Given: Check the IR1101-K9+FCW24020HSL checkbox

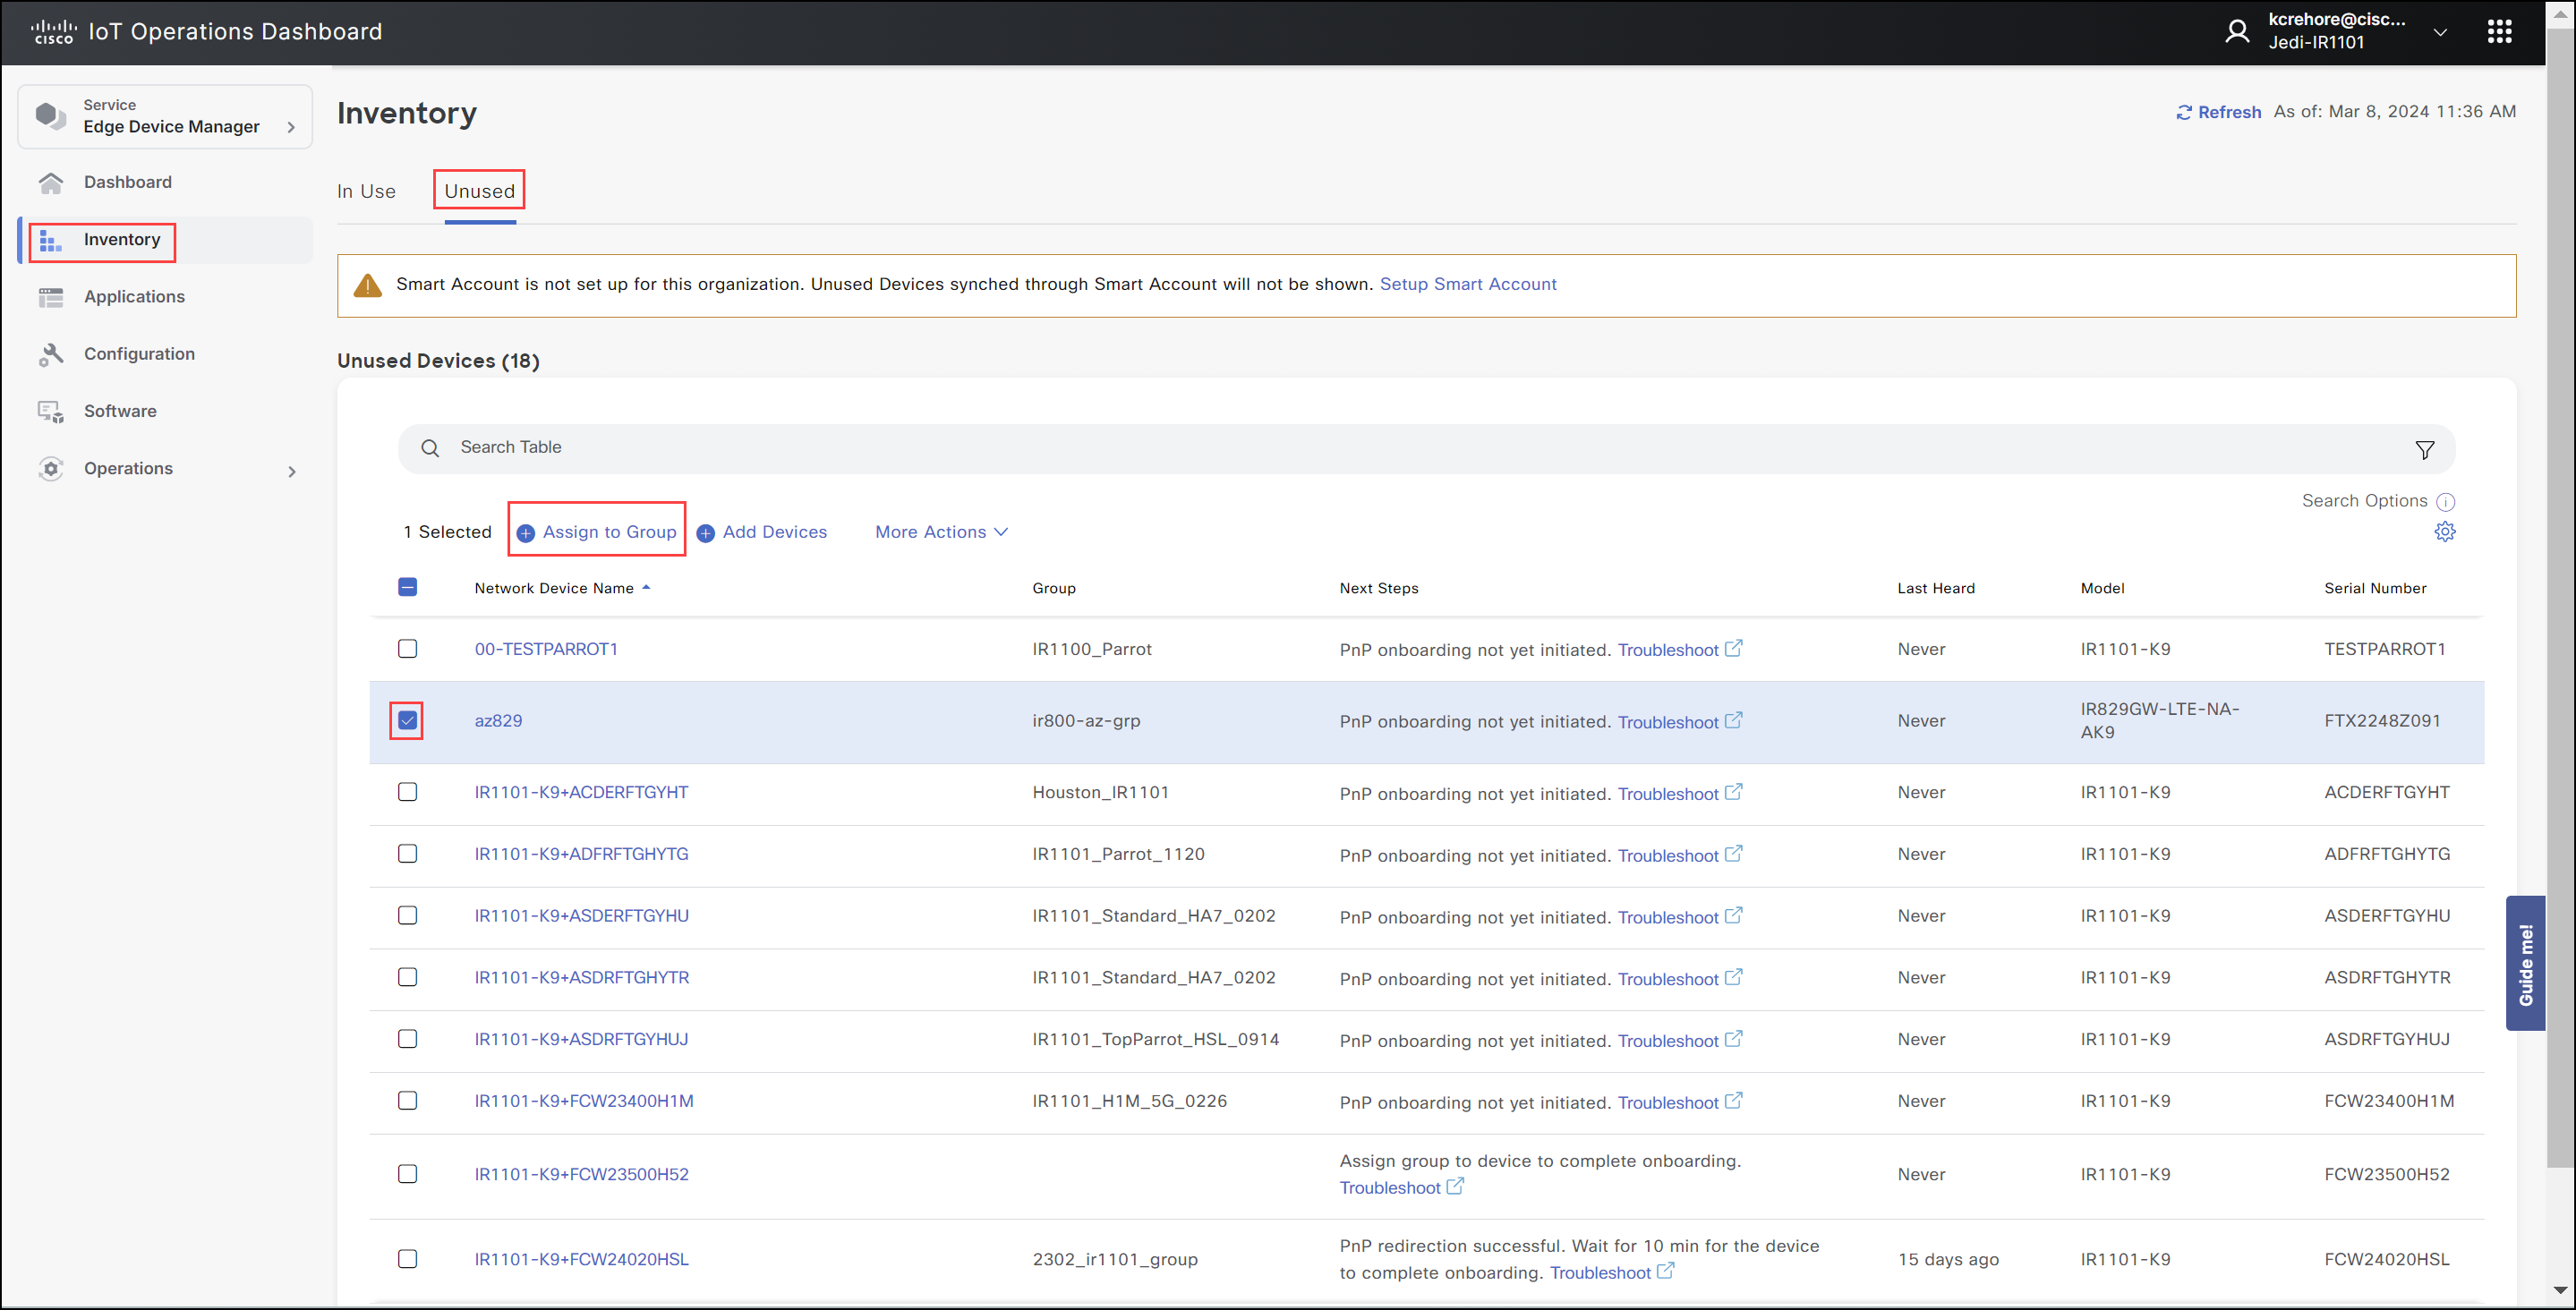Looking at the screenshot, I should pos(407,1259).
